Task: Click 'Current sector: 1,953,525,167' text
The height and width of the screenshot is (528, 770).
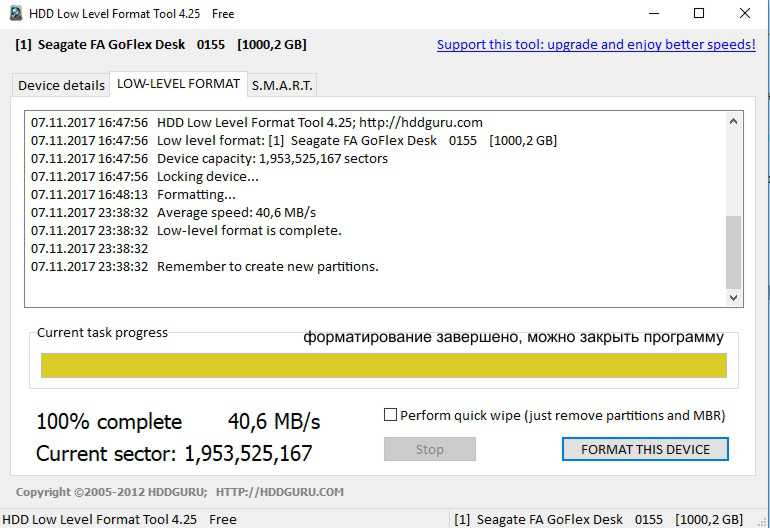Action: pyautogui.click(x=174, y=453)
